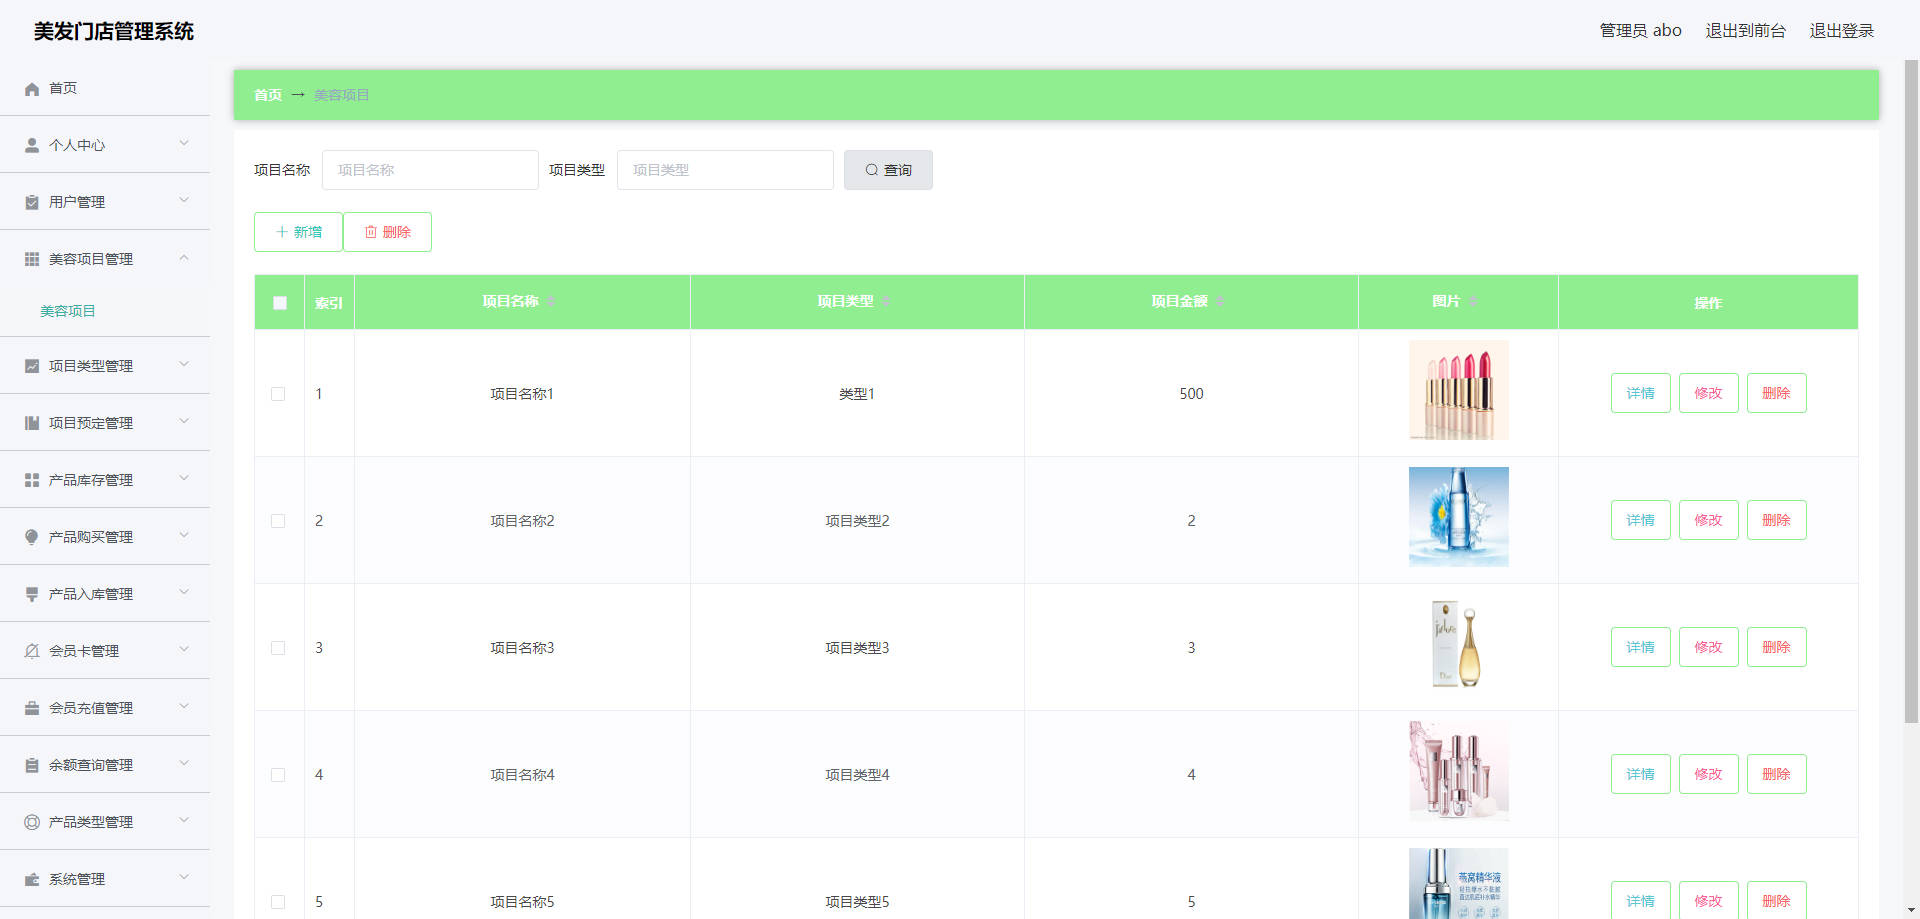Screen dimensions: 1920x919
Task: Collapse the 美容项目管理 chevron
Action: [x=184, y=257]
